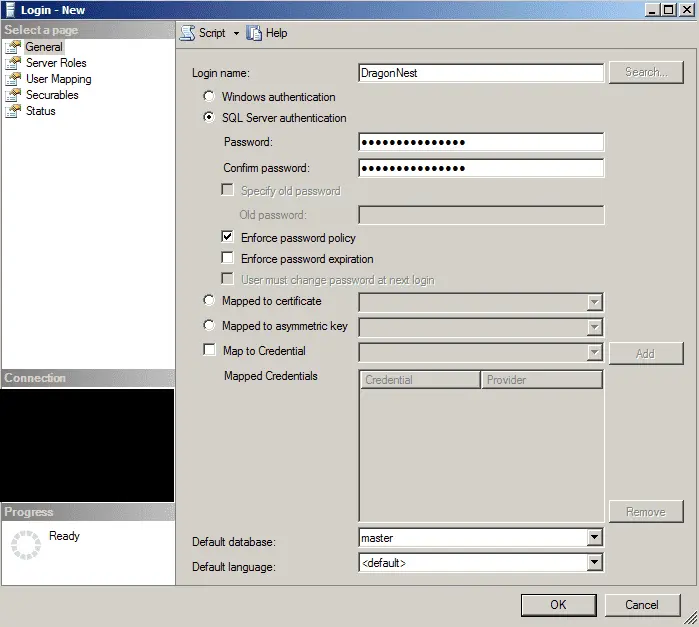Click the Credential column header
The width and height of the screenshot is (699, 627).
point(420,380)
